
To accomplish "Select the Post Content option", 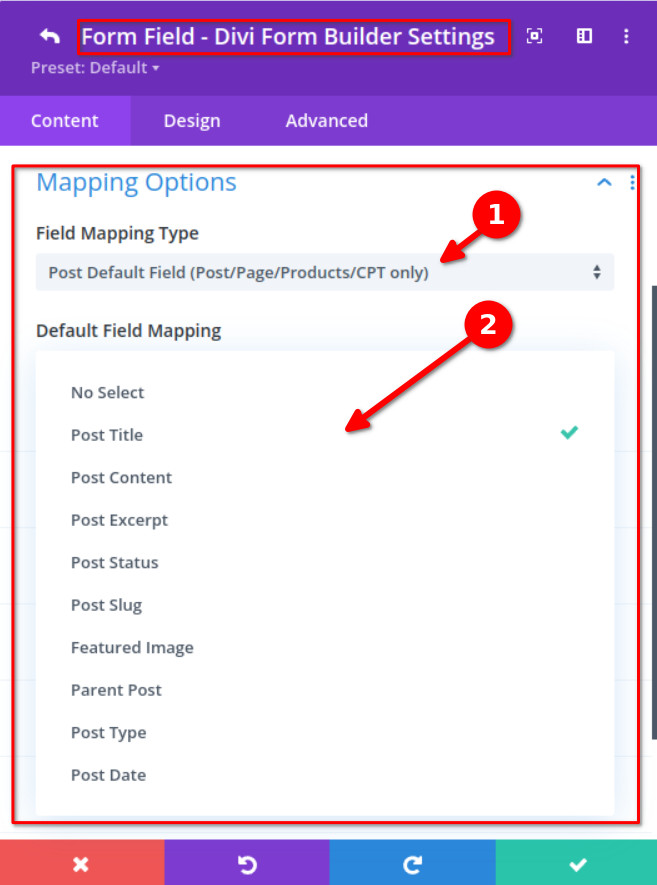I will pyautogui.click(x=121, y=477).
